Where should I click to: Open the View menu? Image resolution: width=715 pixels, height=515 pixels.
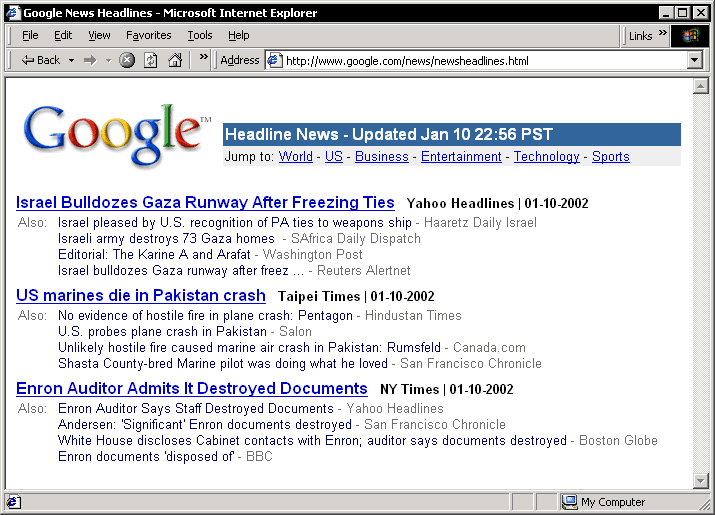pos(99,35)
